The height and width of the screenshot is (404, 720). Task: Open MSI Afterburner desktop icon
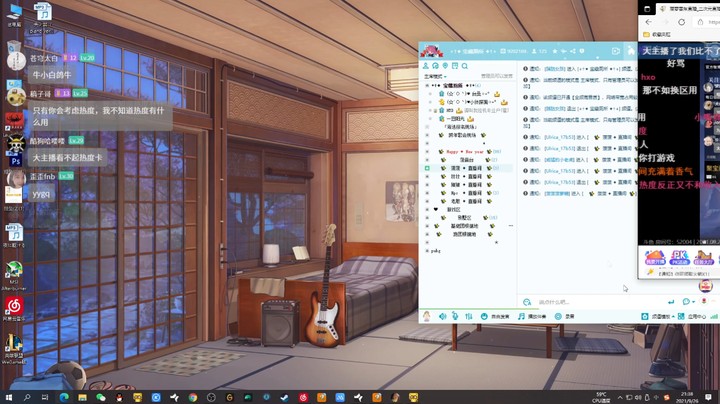(x=14, y=275)
